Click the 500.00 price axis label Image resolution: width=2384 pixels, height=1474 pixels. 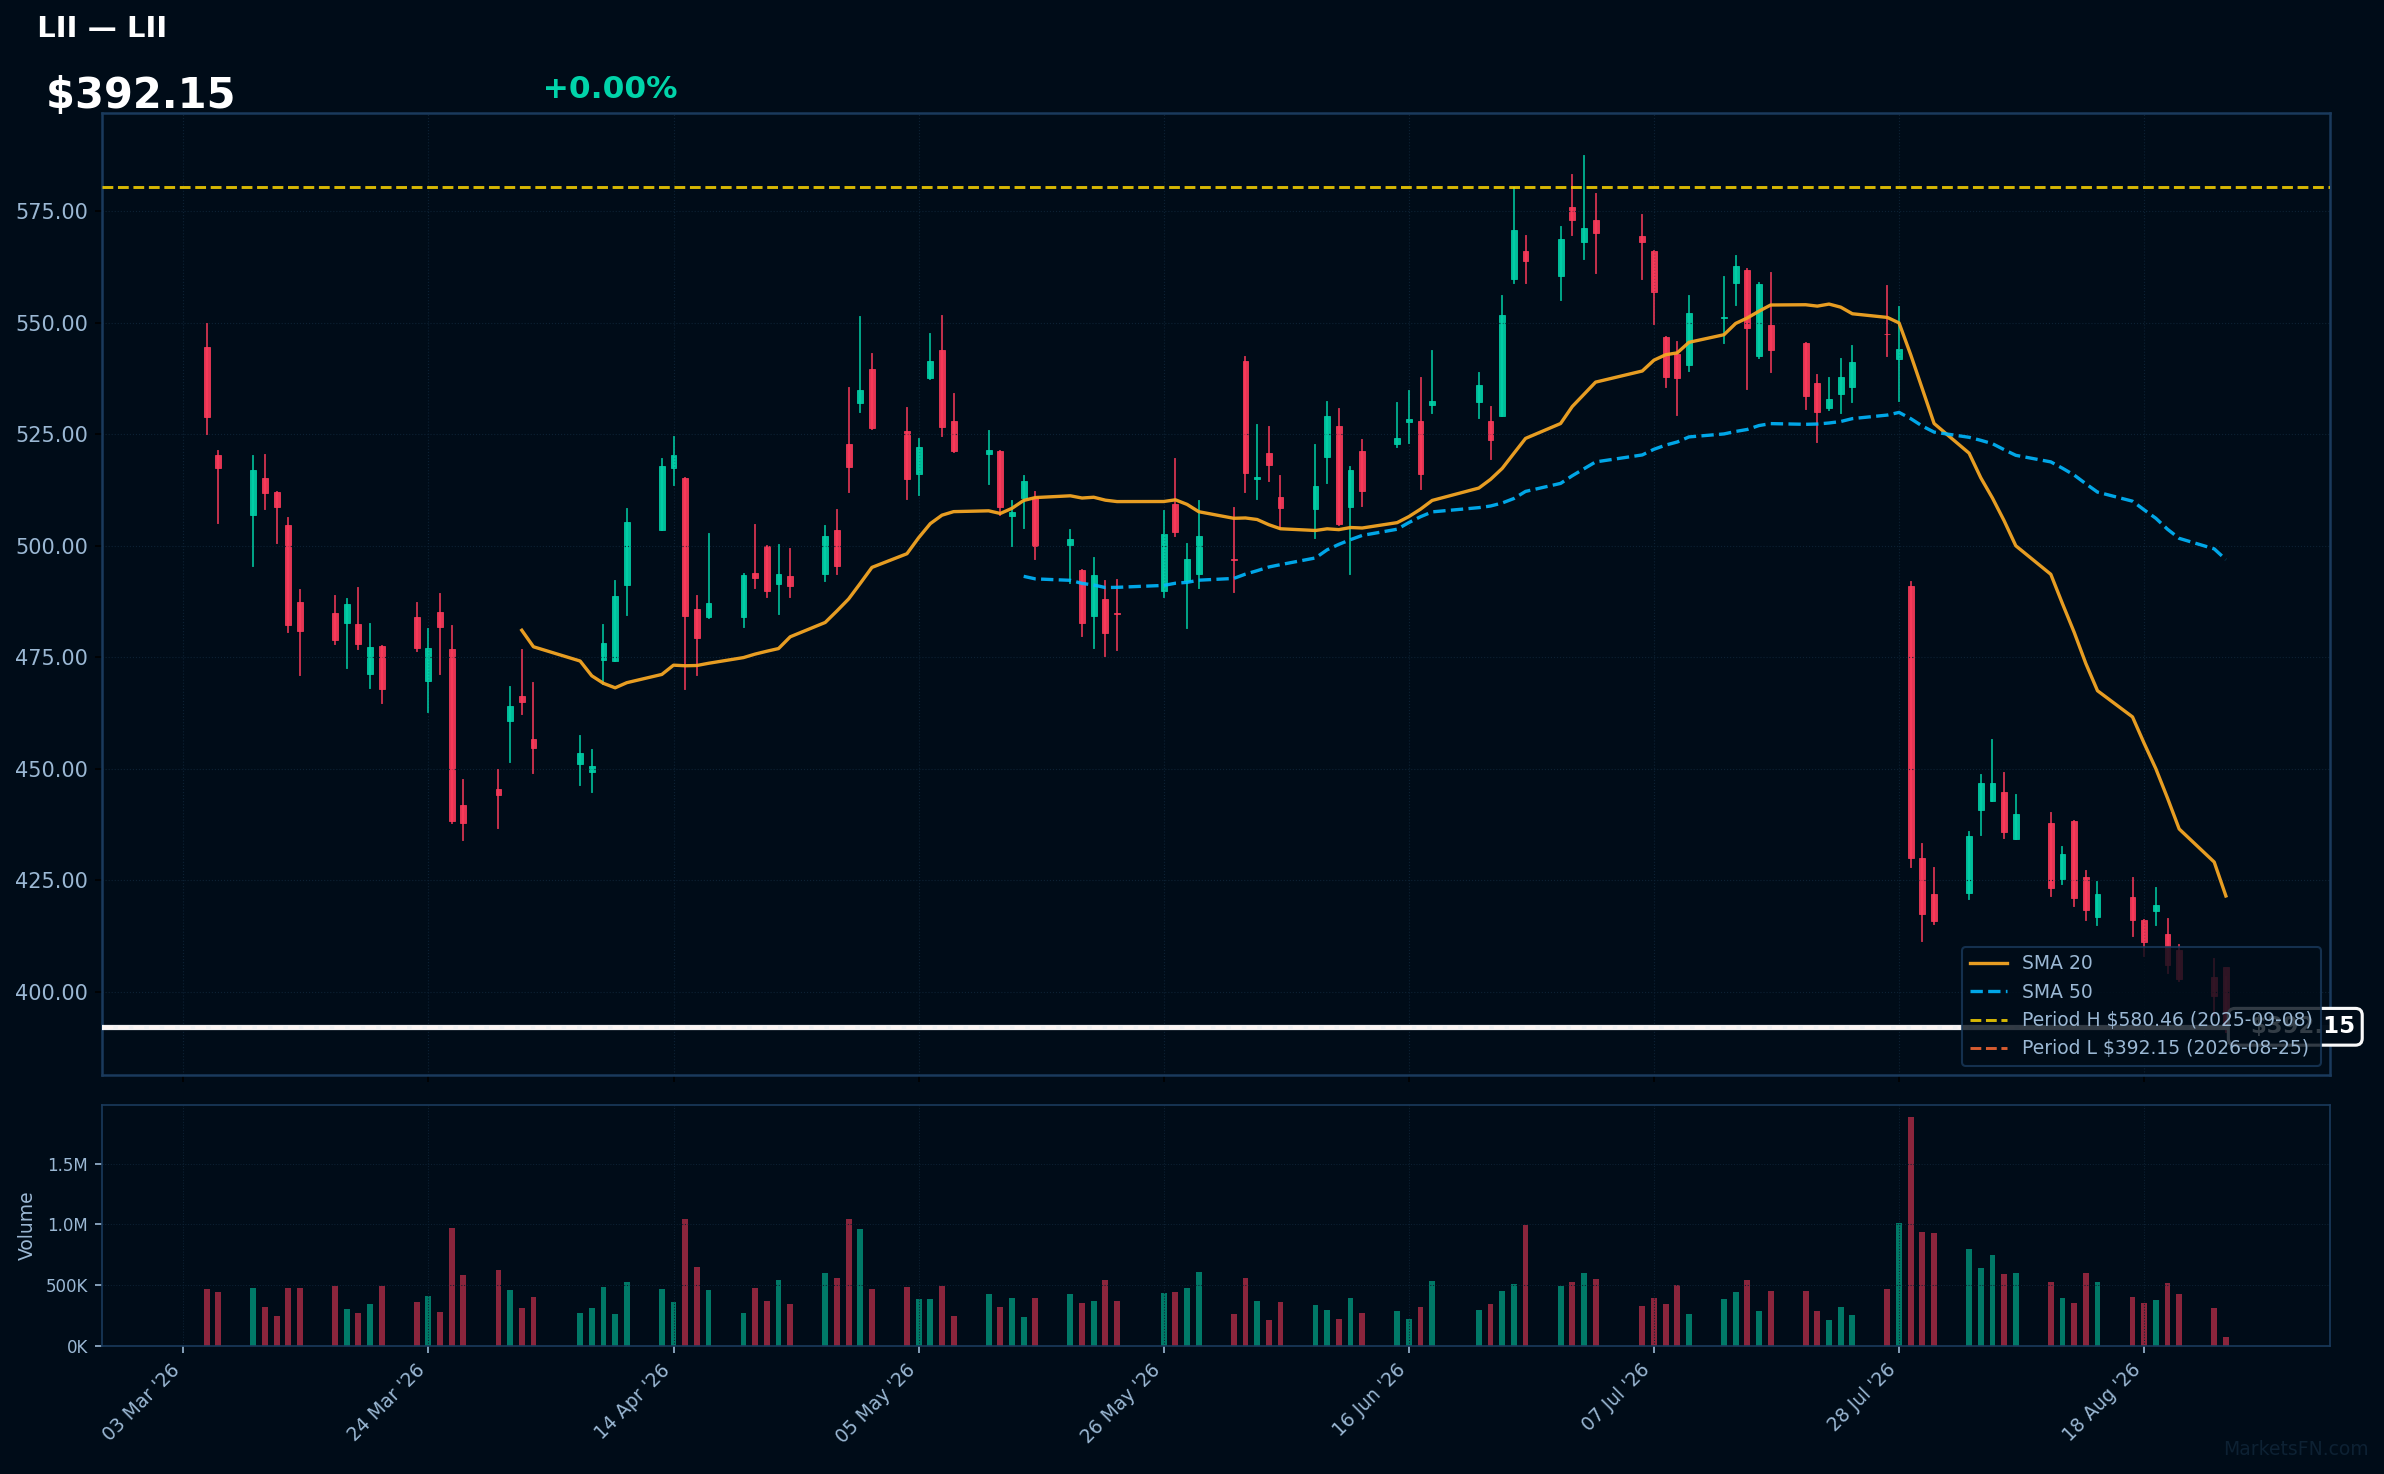click(52, 546)
